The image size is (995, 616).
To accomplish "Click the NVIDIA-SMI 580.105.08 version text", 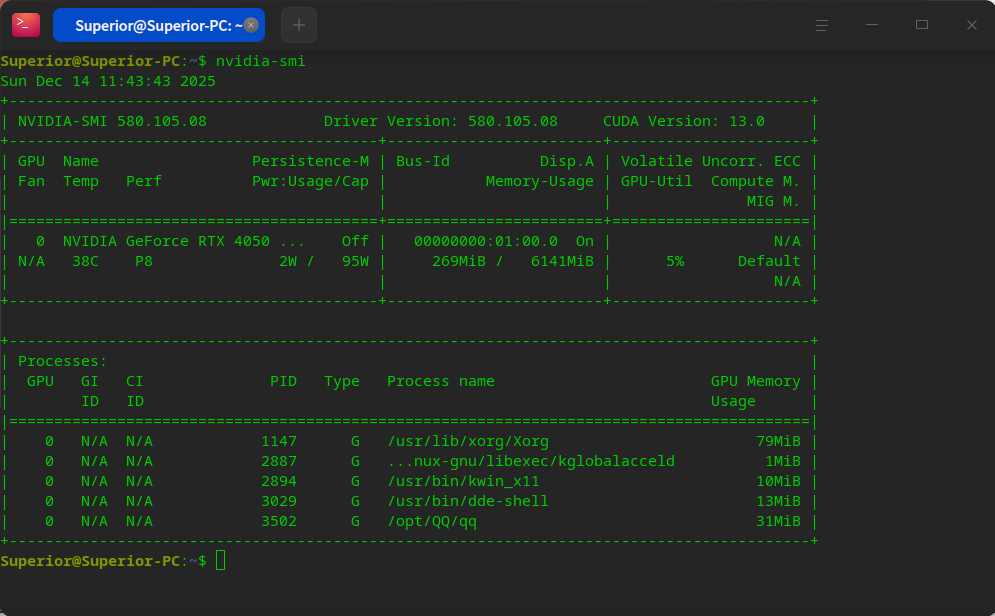I will [x=112, y=121].
